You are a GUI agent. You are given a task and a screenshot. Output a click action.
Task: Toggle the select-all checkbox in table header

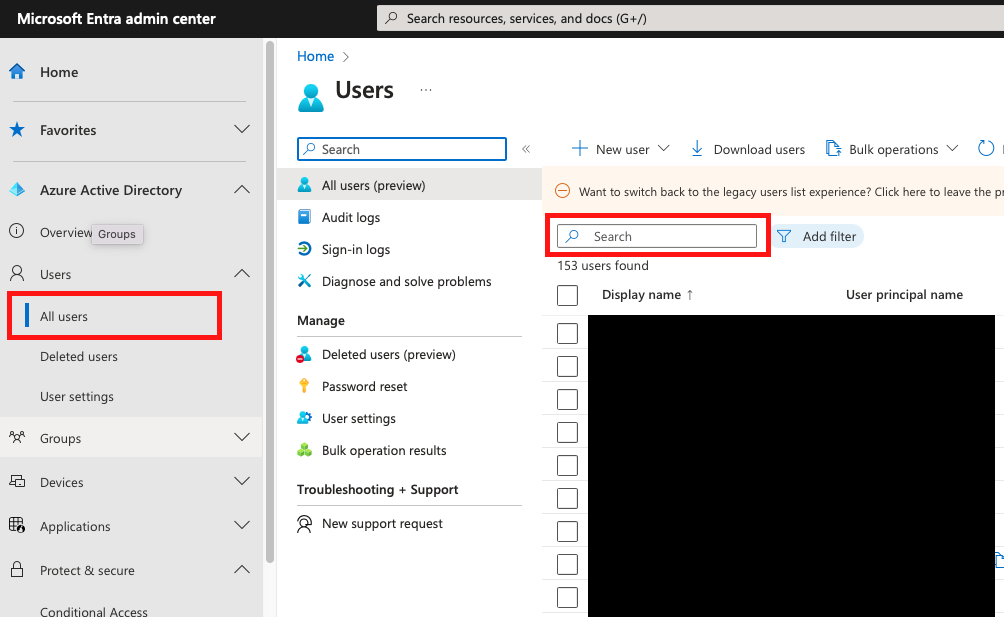(567, 295)
